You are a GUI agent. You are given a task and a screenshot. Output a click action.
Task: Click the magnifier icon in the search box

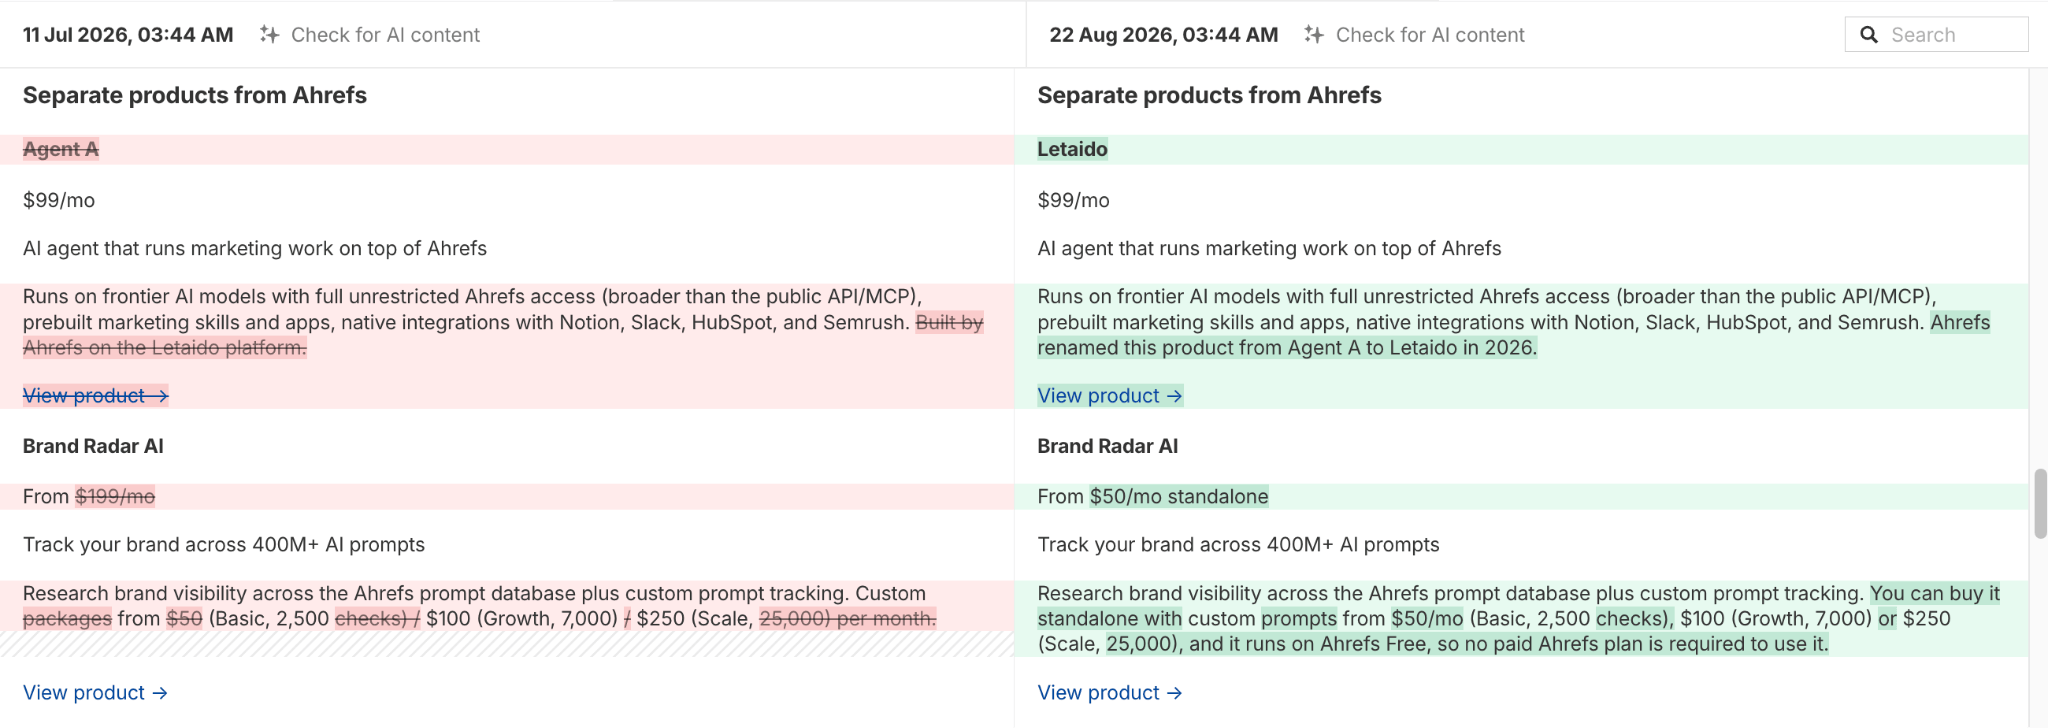(x=1868, y=35)
